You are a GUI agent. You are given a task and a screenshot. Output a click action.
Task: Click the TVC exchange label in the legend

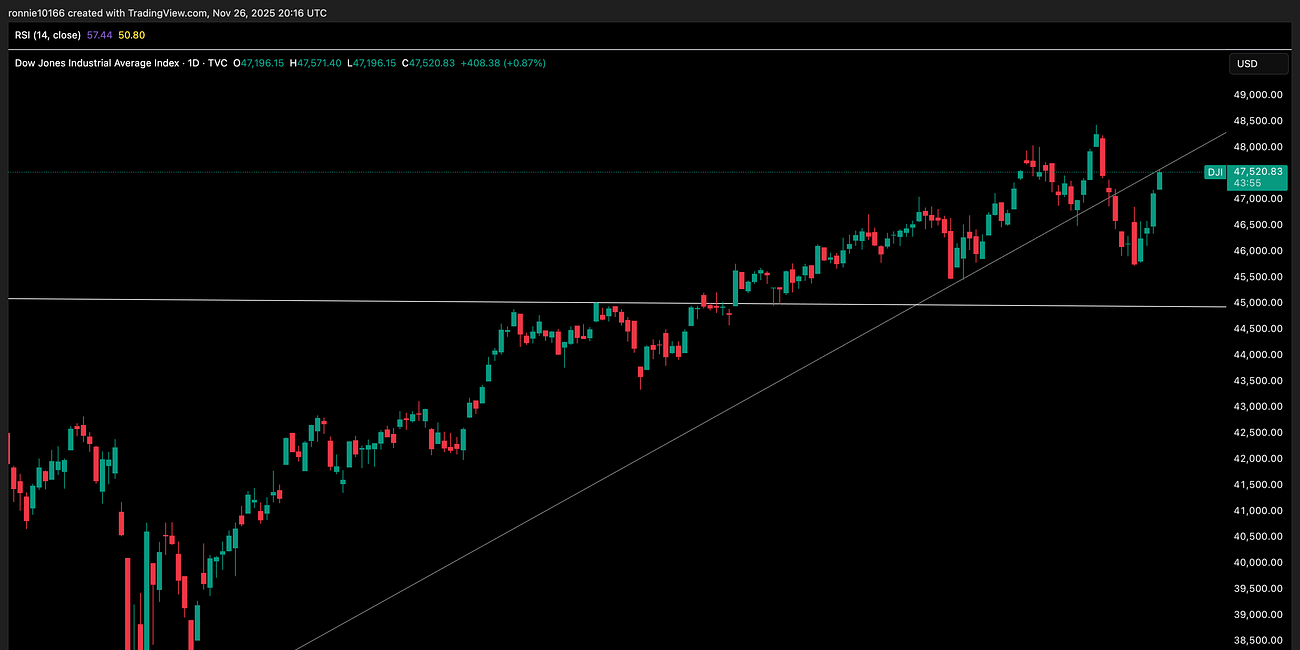click(216, 62)
